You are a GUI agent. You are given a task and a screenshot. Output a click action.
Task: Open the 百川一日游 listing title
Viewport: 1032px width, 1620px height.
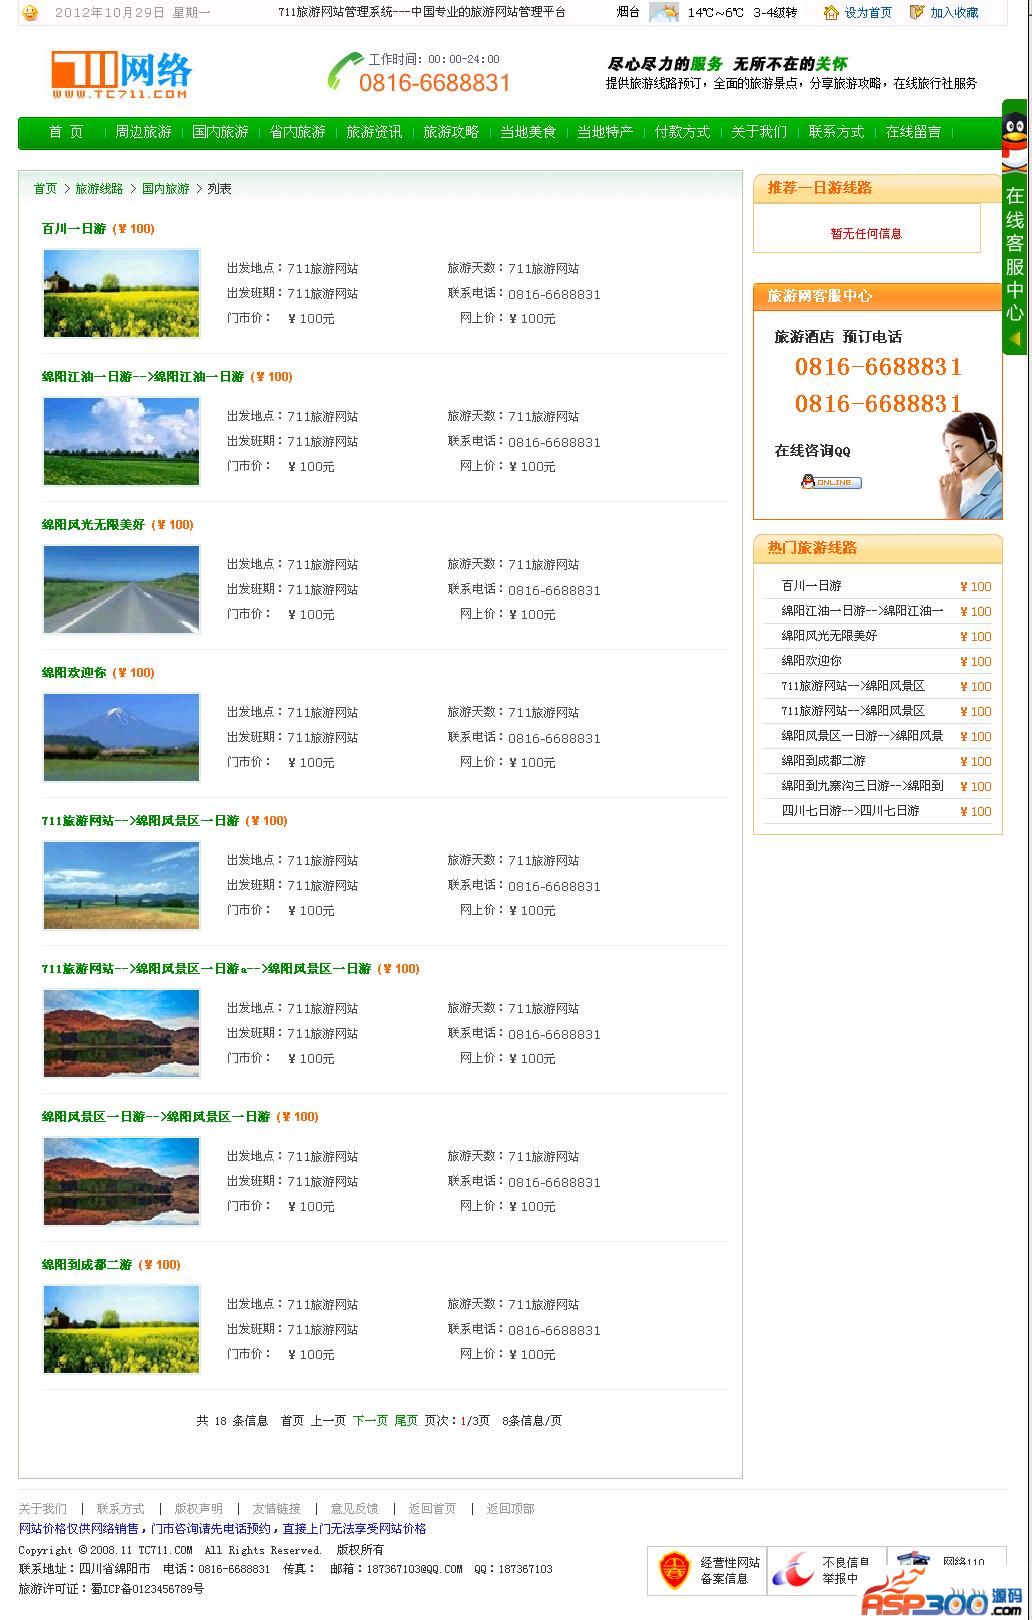click(x=74, y=229)
